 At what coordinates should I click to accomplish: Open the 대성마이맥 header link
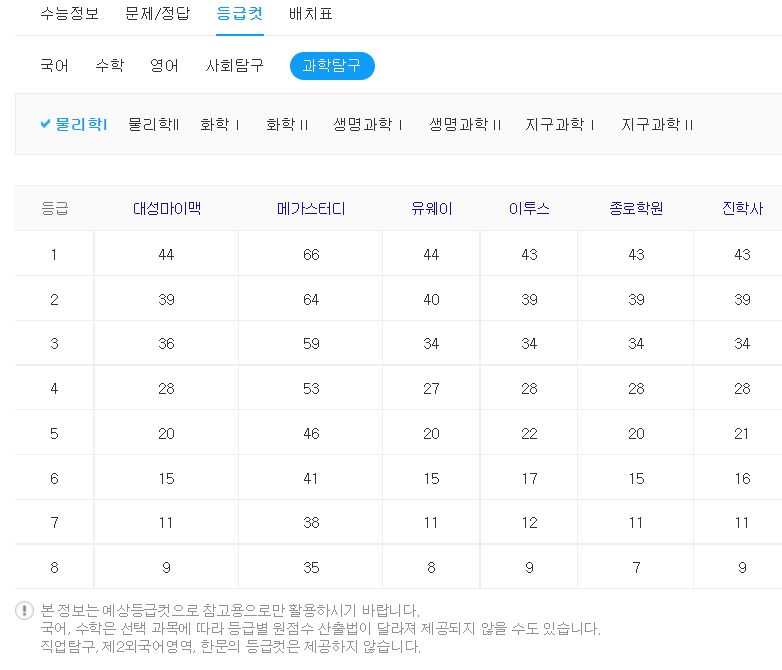167,209
